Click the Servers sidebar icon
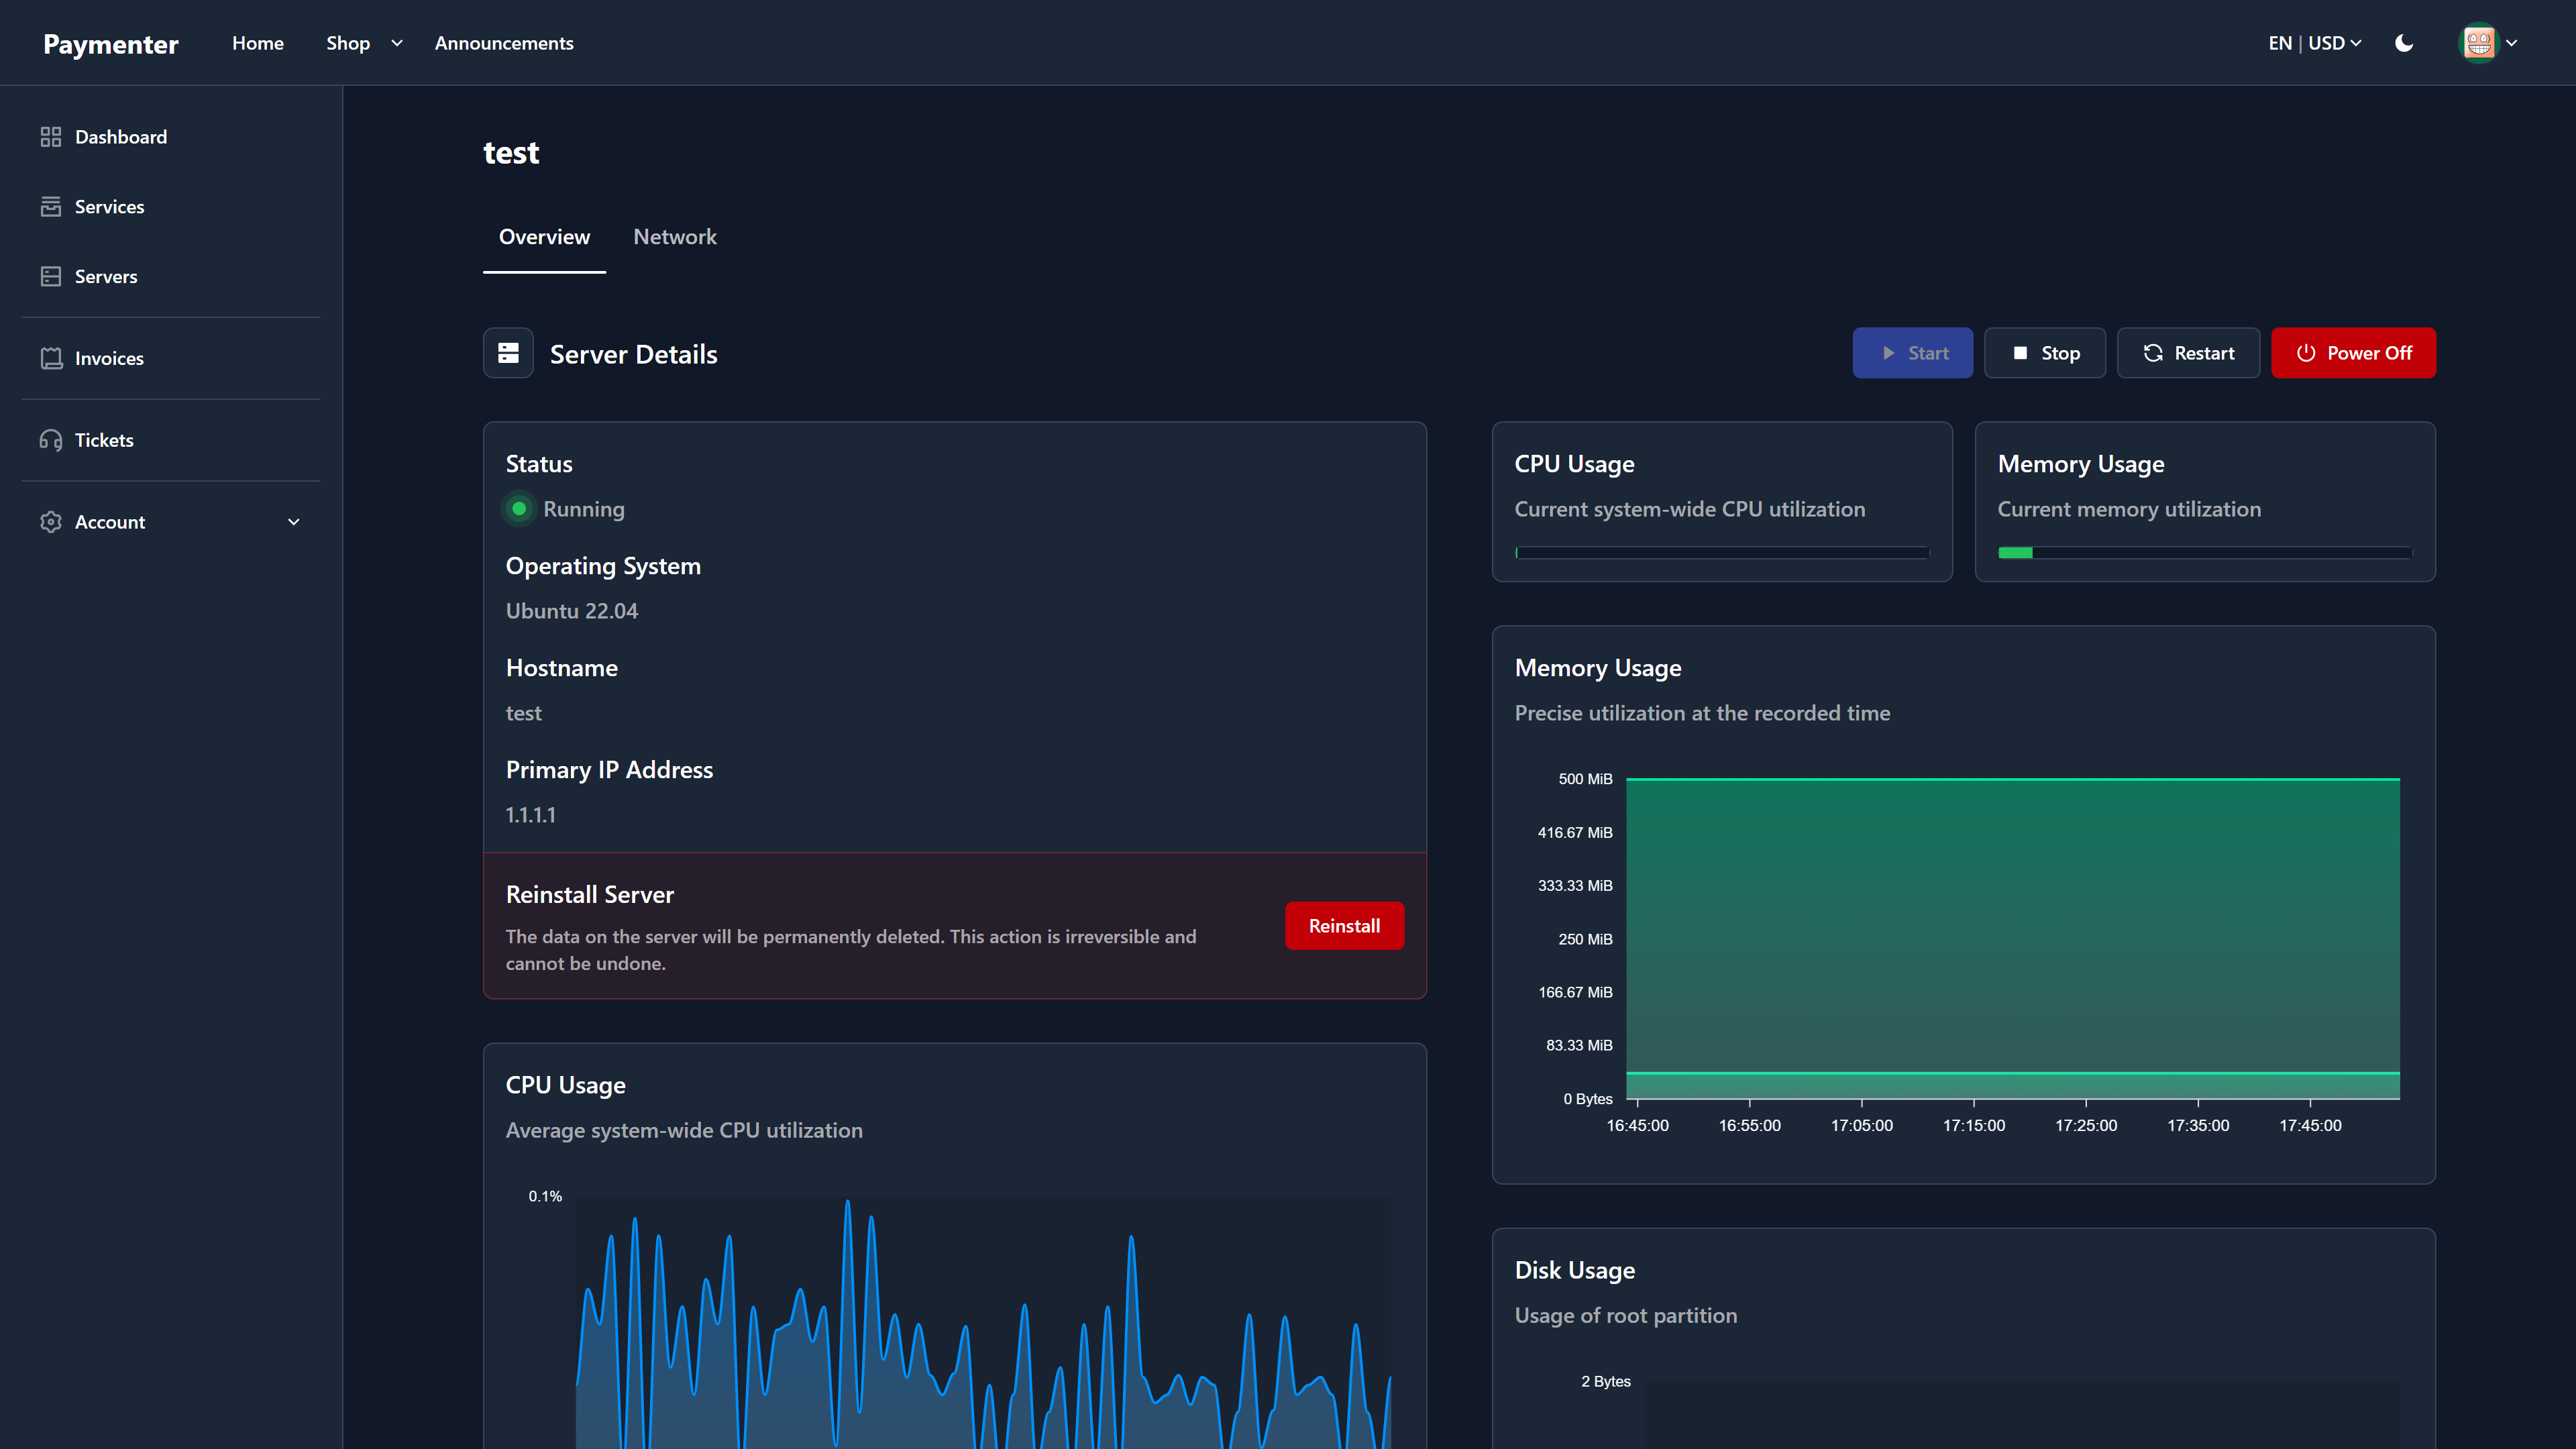 [x=51, y=277]
